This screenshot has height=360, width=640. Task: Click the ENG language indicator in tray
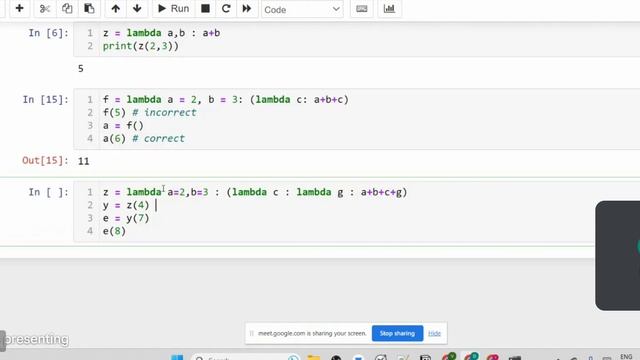tap(626, 357)
